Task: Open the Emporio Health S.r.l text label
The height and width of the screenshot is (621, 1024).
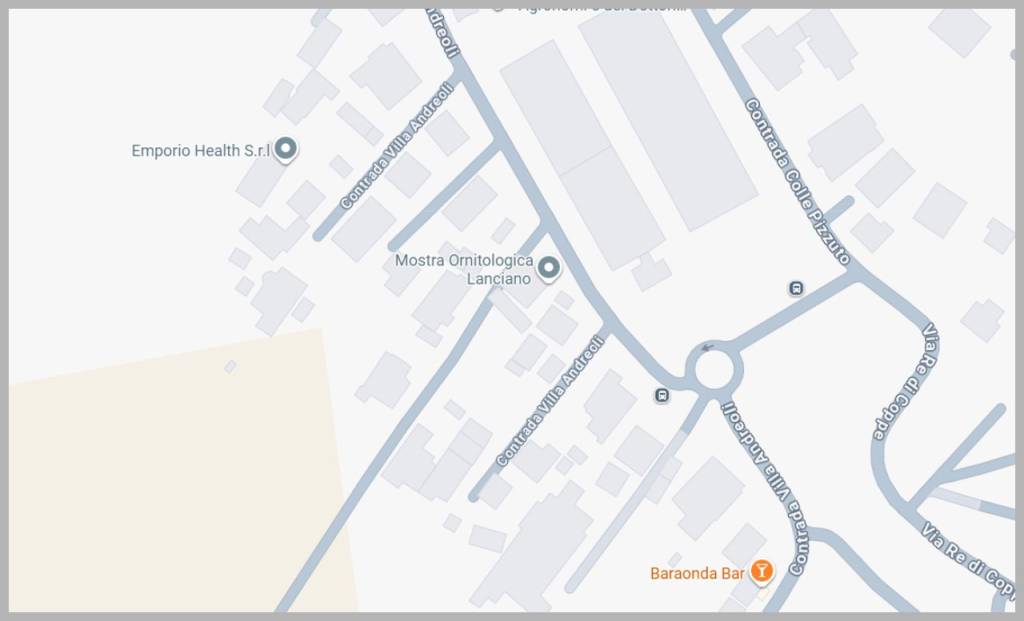Action: 200,151
